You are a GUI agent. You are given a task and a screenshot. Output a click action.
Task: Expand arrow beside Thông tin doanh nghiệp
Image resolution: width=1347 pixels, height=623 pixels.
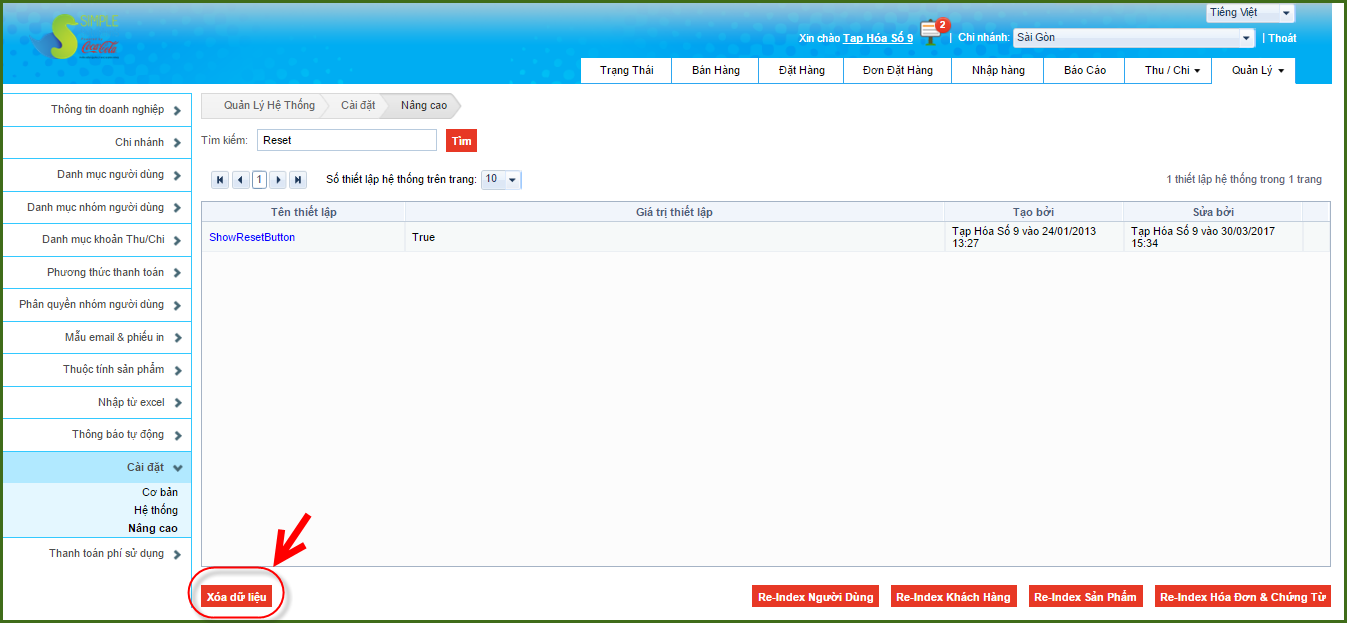tap(177, 110)
